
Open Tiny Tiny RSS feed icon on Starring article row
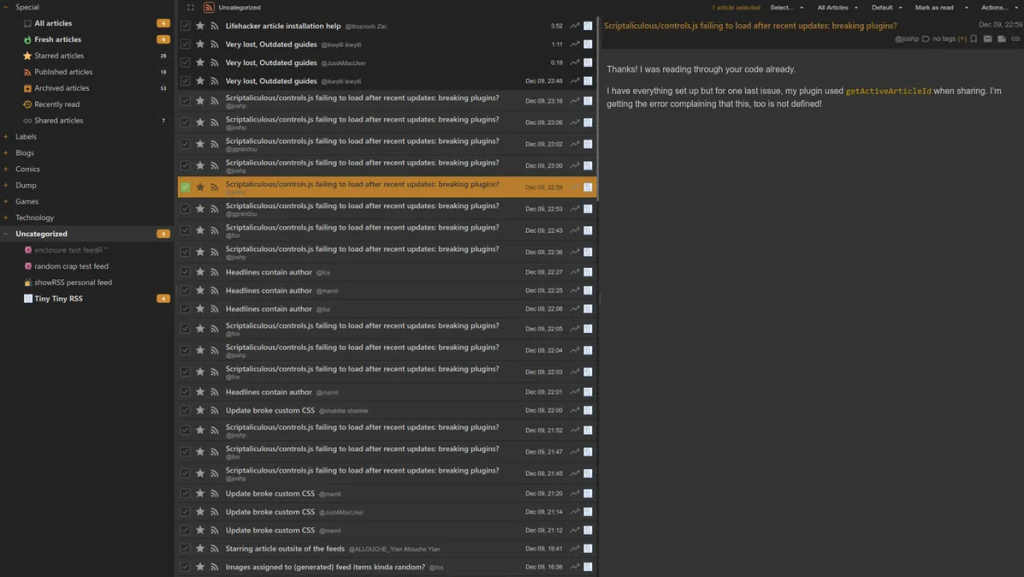tap(588, 549)
